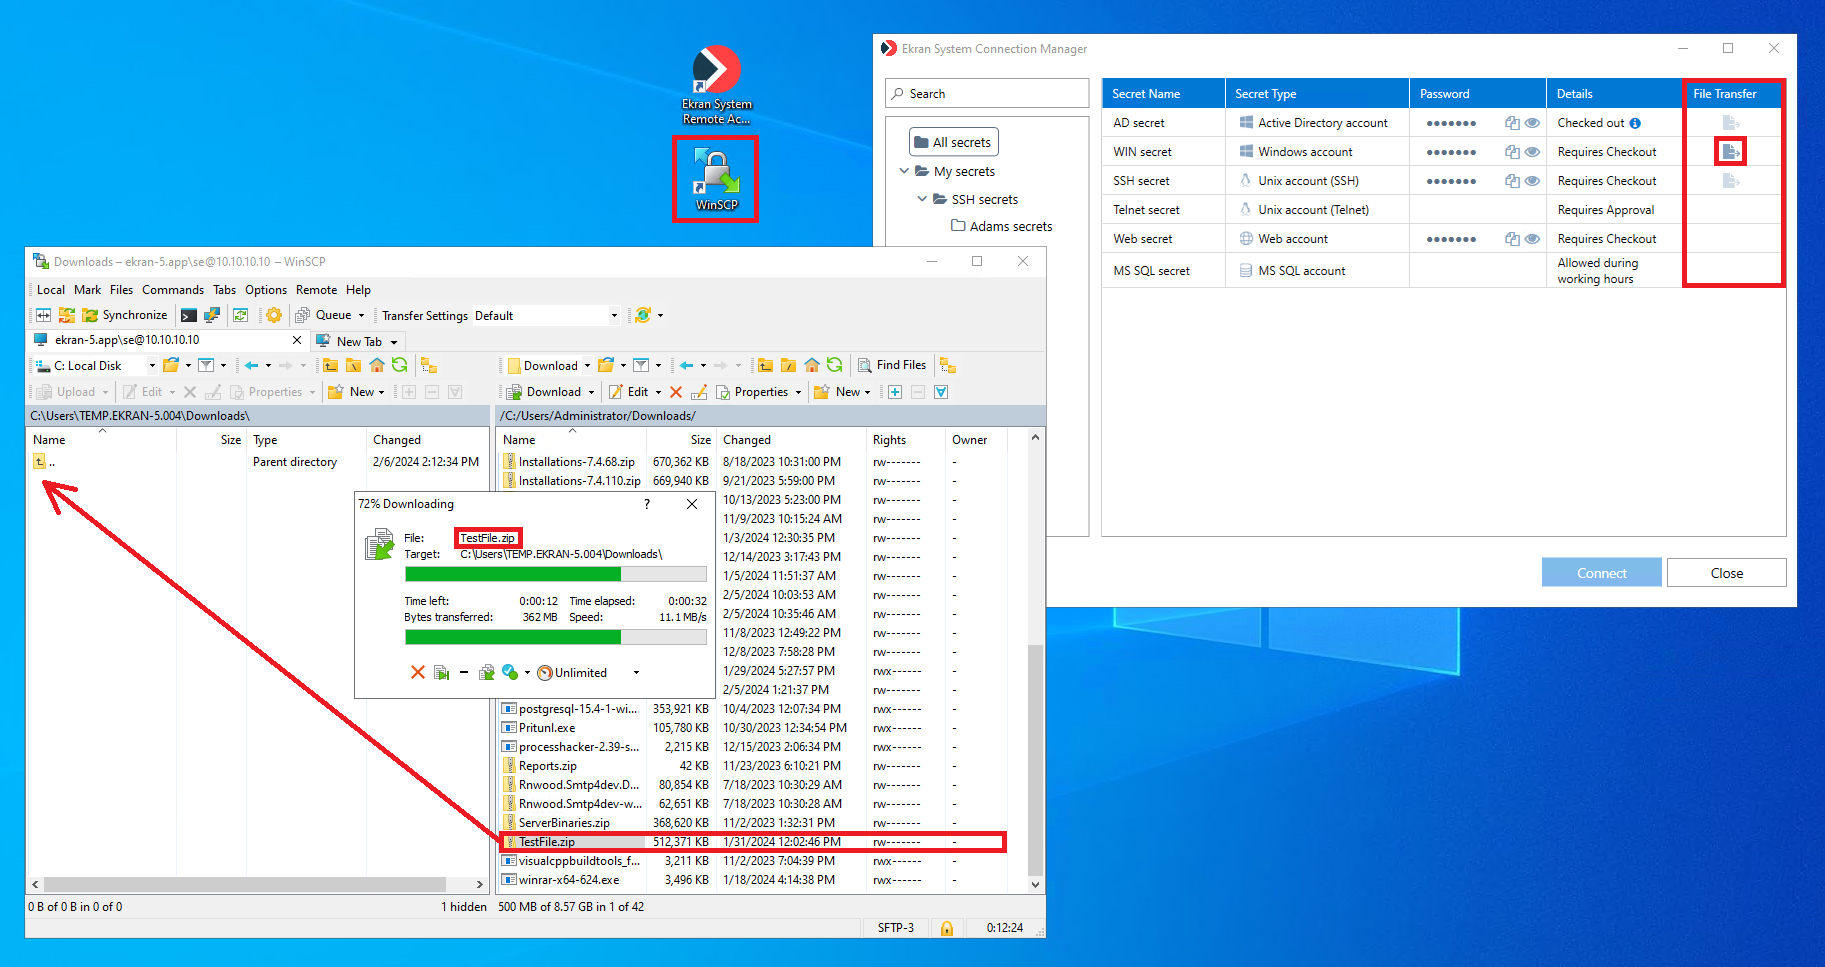Open terminal console icon in WinSCP toolbar

(x=188, y=315)
